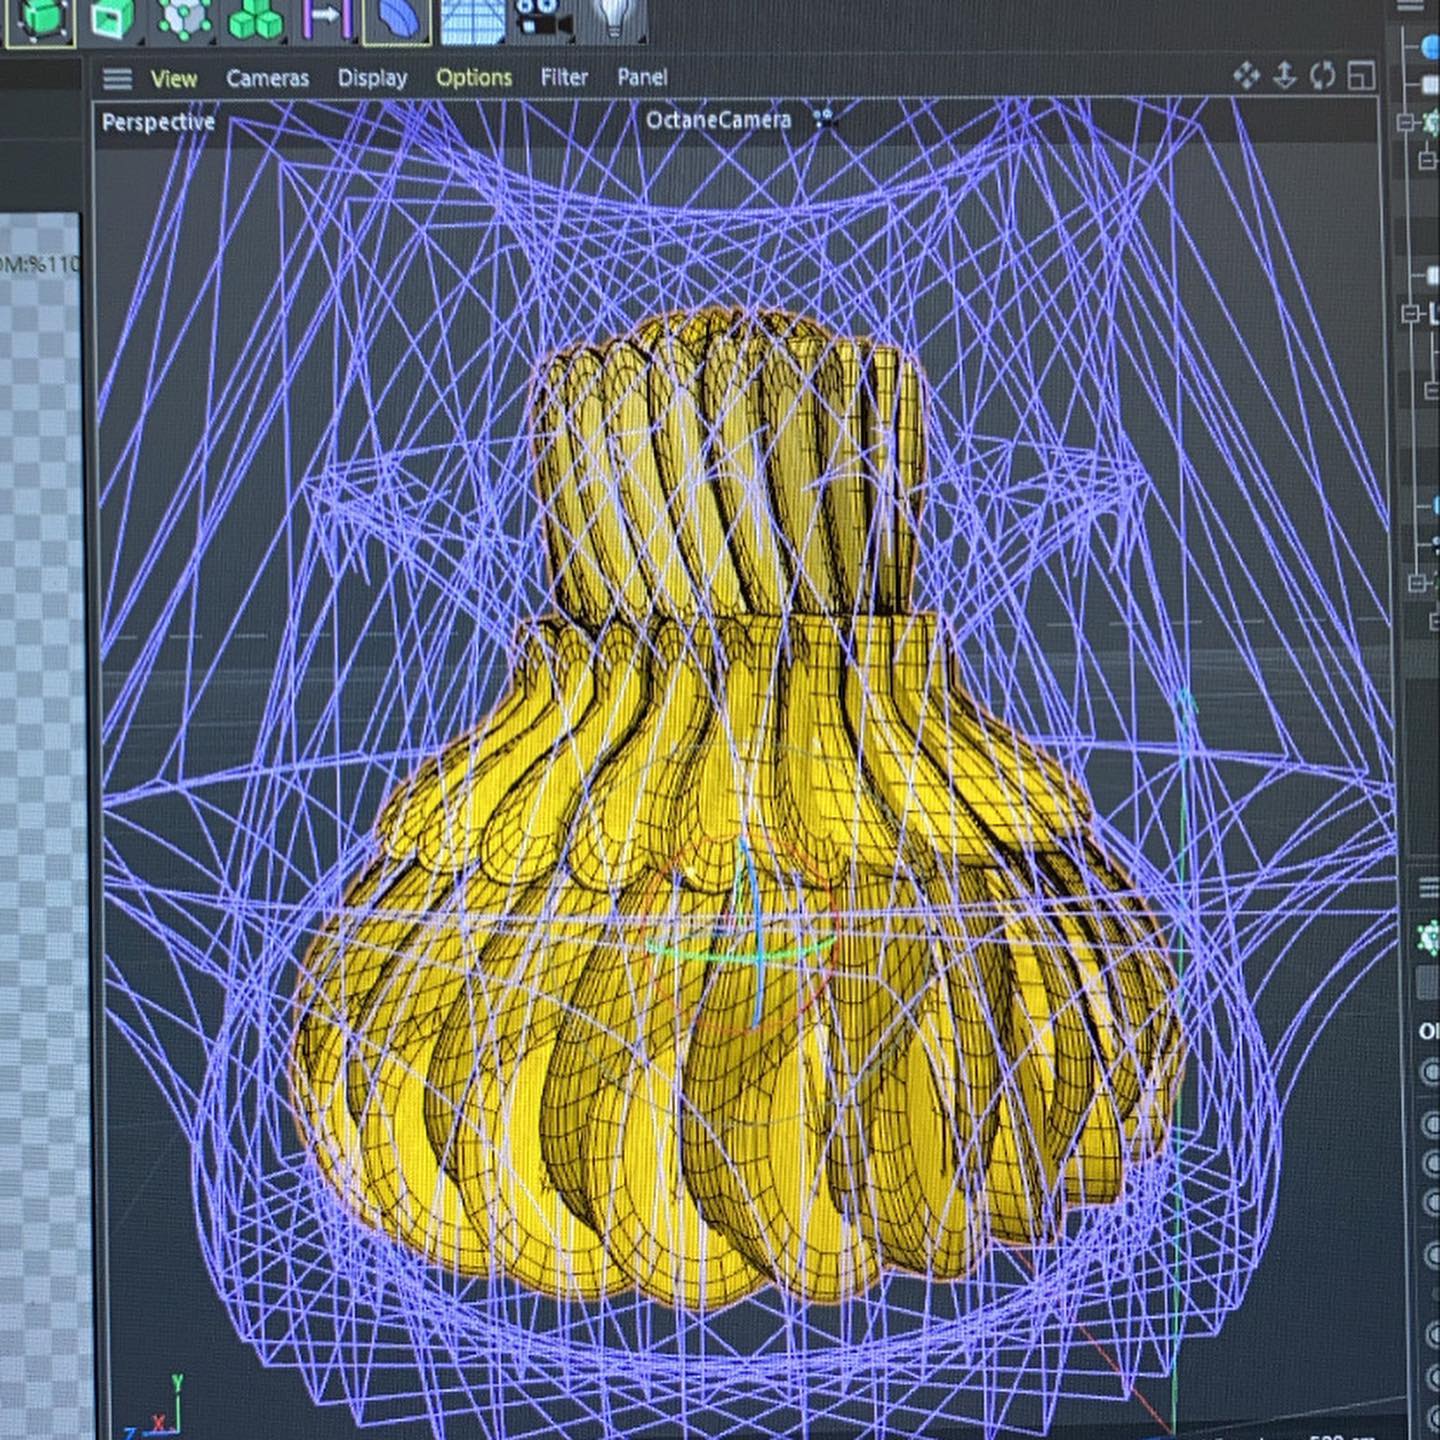Viewport: 1440px width, 1440px height.
Task: Collapse the top tree node in object manager
Action: click(x=1405, y=122)
